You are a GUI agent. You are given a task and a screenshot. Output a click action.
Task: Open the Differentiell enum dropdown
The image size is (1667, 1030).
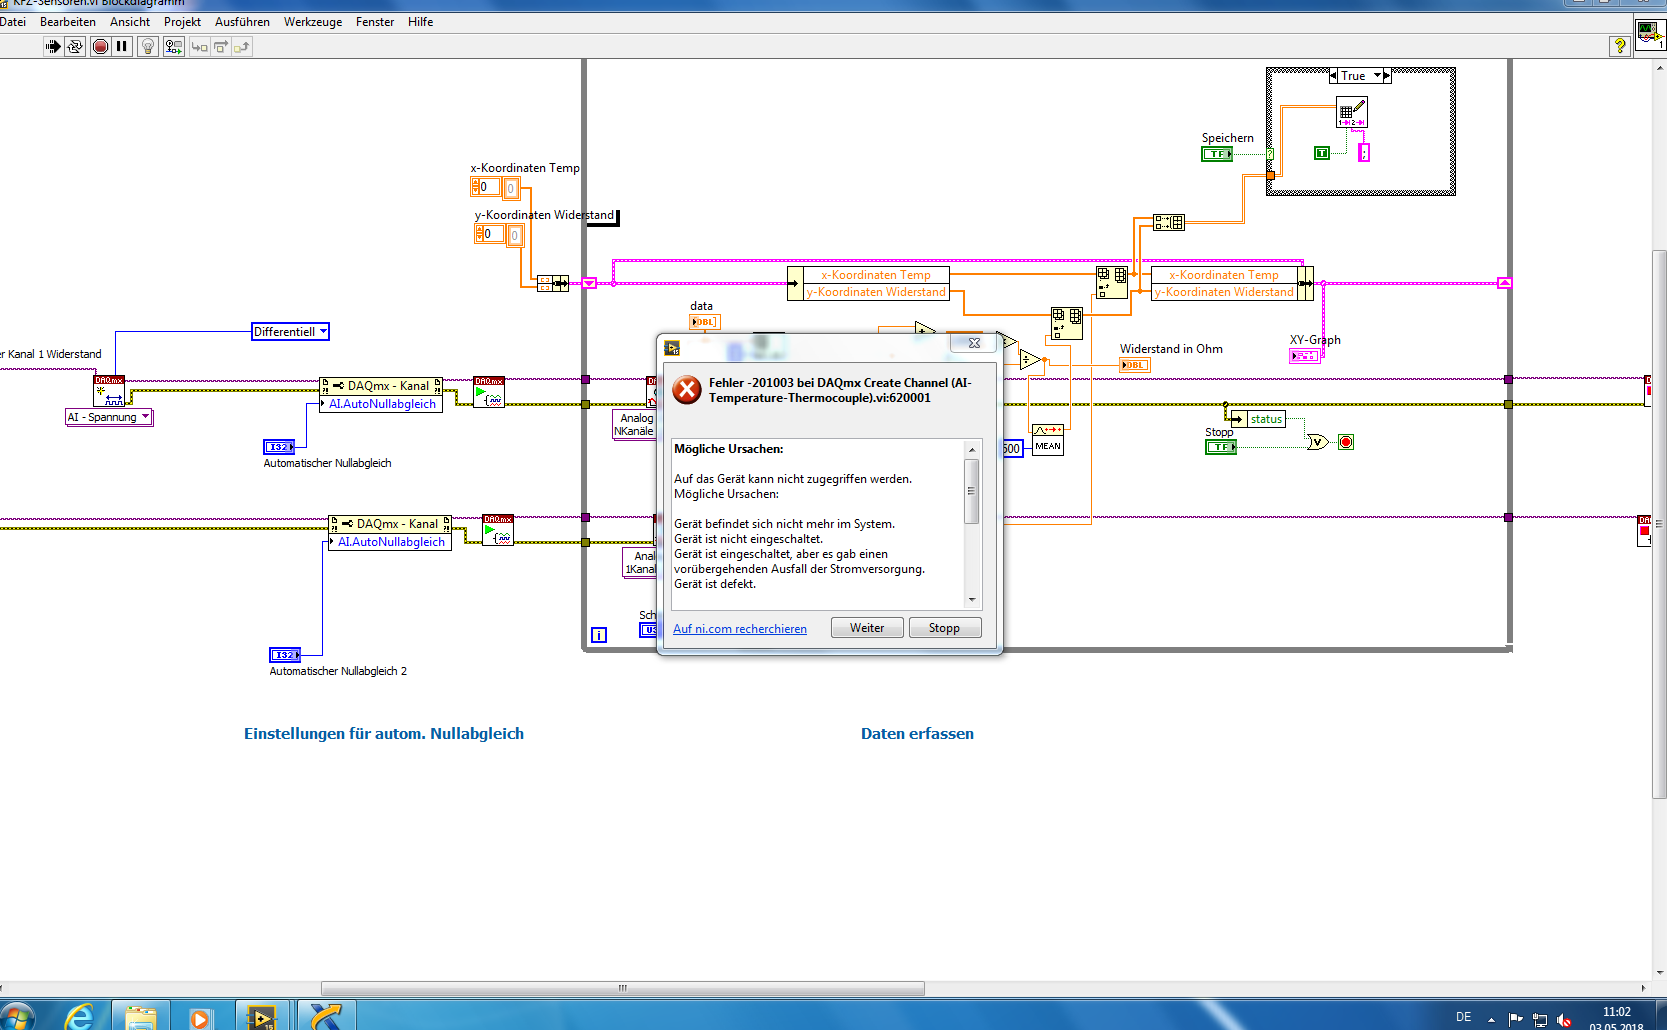[x=323, y=331]
